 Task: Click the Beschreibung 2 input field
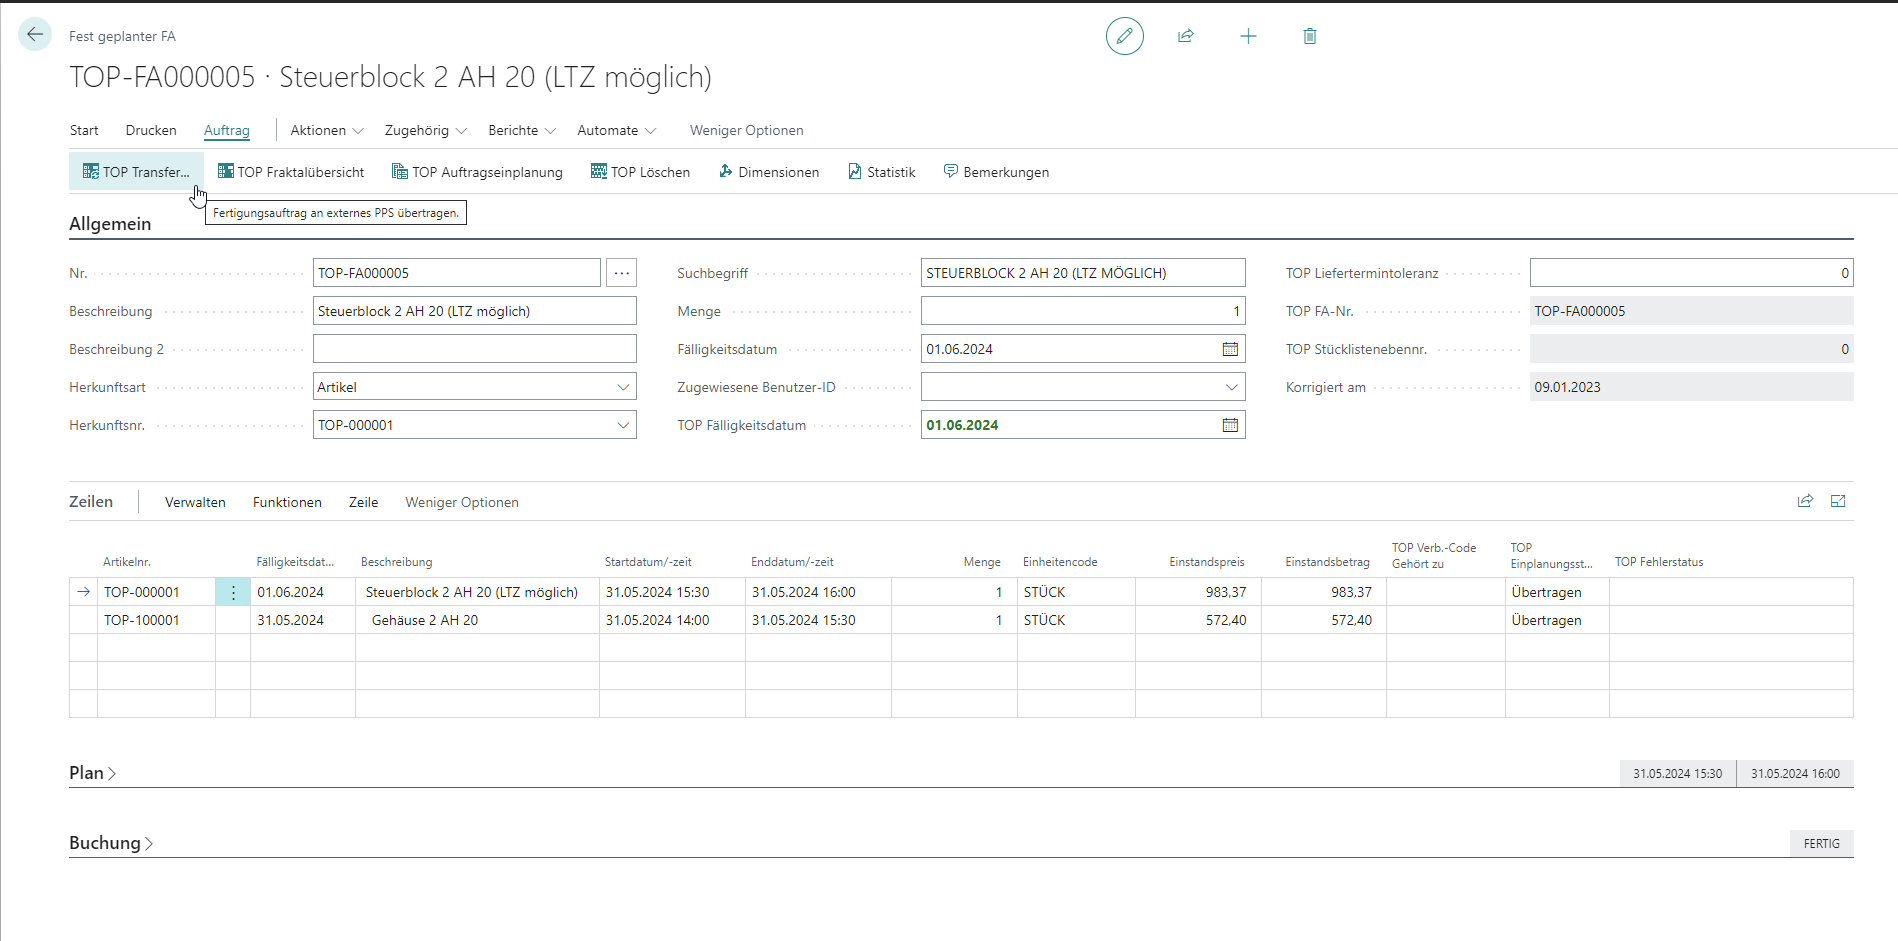click(x=474, y=349)
